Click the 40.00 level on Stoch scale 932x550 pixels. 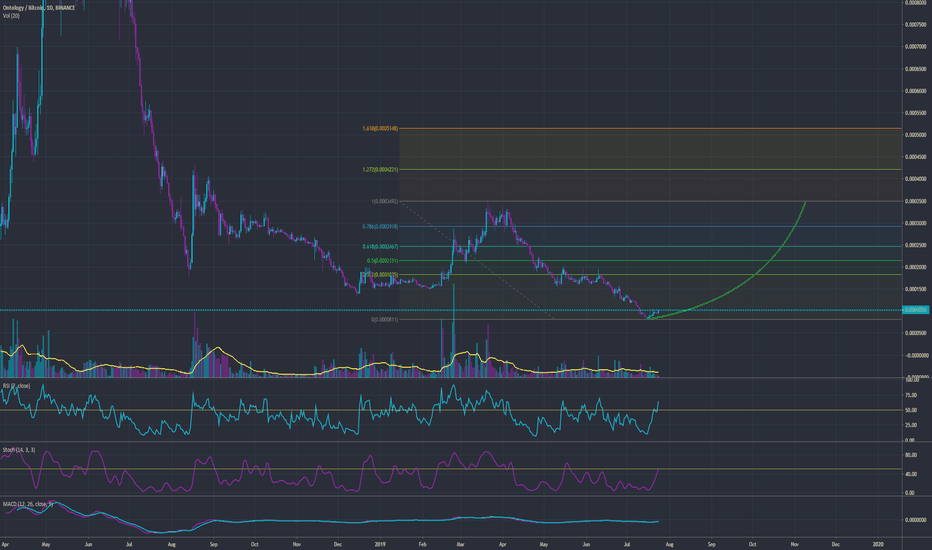click(911, 474)
